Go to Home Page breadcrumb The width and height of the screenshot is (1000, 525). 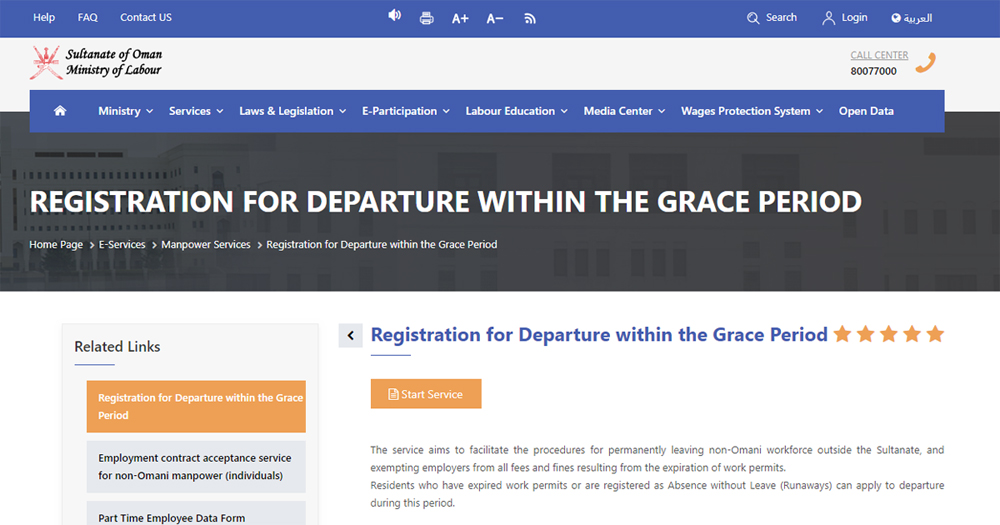tap(56, 244)
